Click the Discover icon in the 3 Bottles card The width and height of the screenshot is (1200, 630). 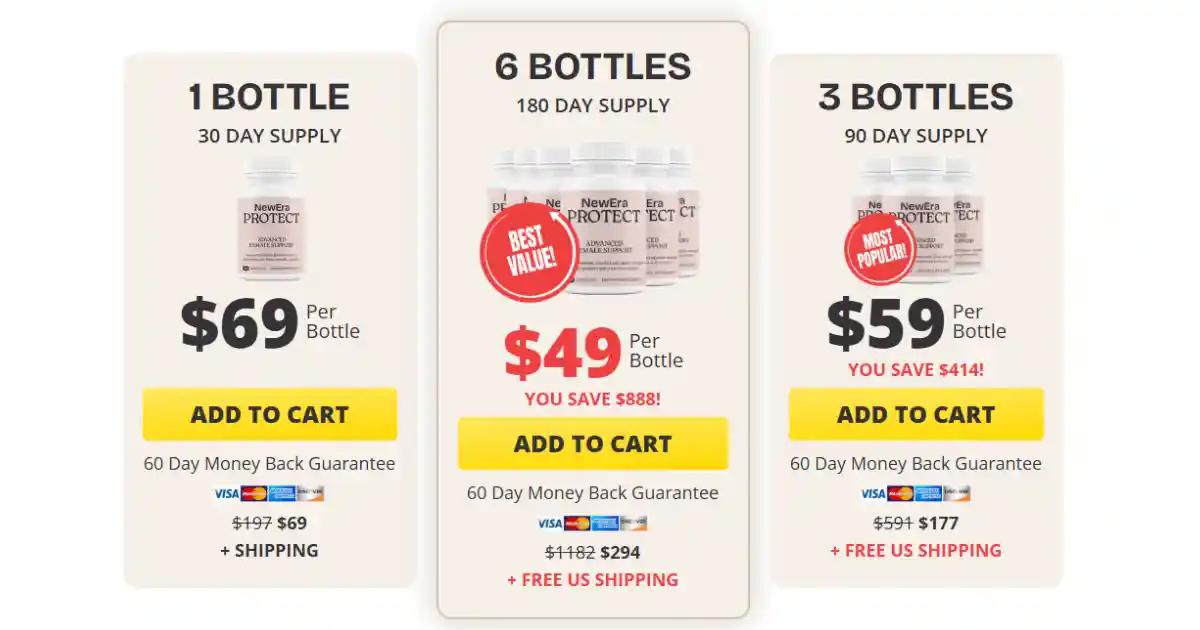[957, 493]
